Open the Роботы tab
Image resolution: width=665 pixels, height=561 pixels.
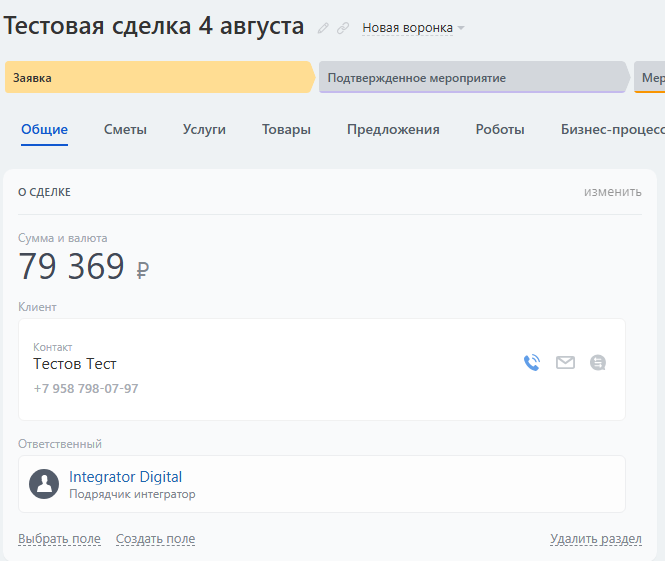click(500, 129)
